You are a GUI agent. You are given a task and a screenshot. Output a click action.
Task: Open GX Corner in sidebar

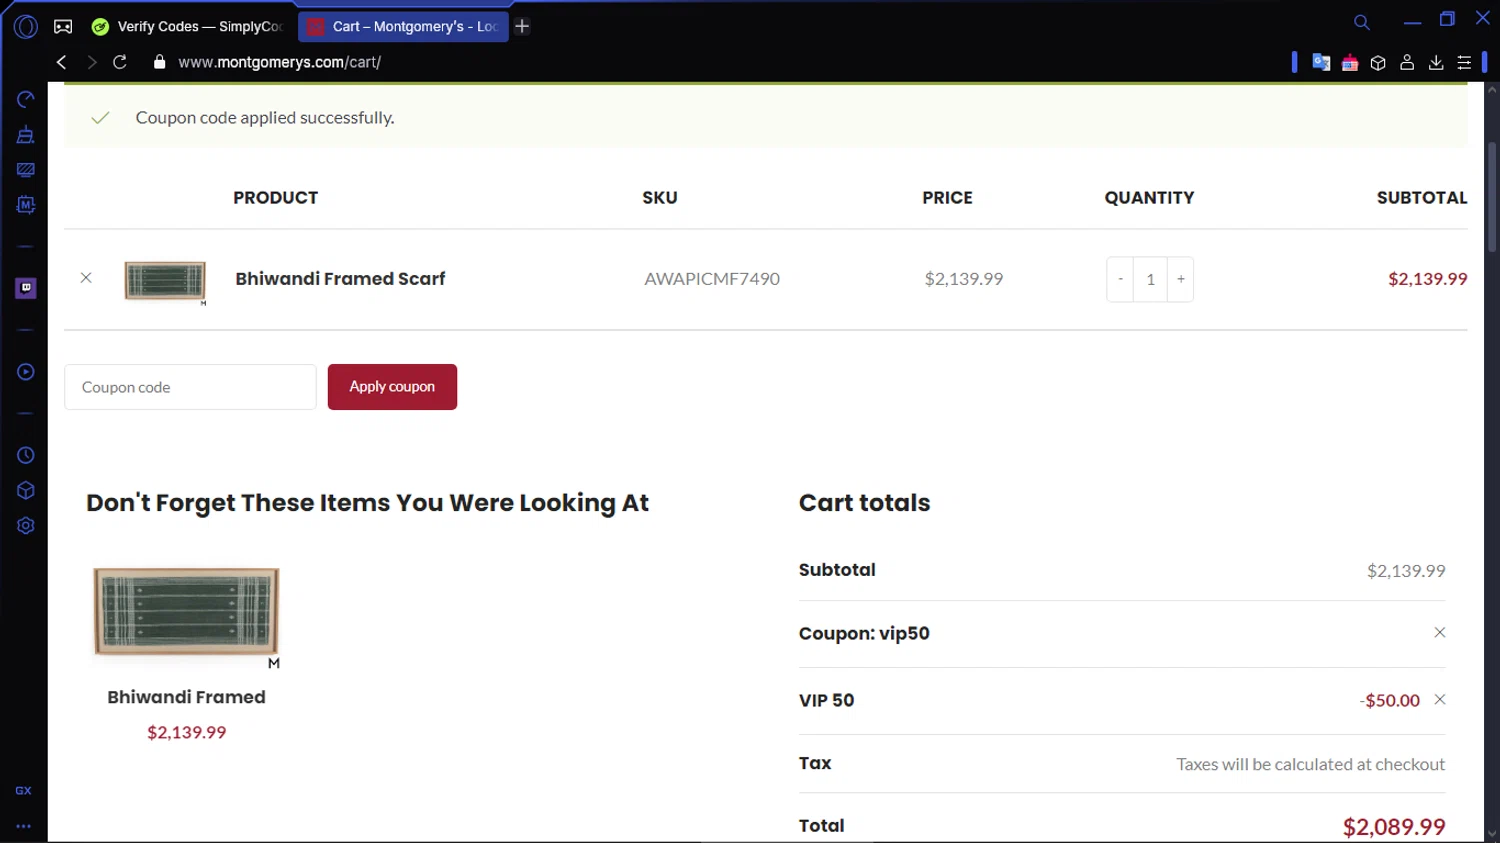(x=24, y=790)
